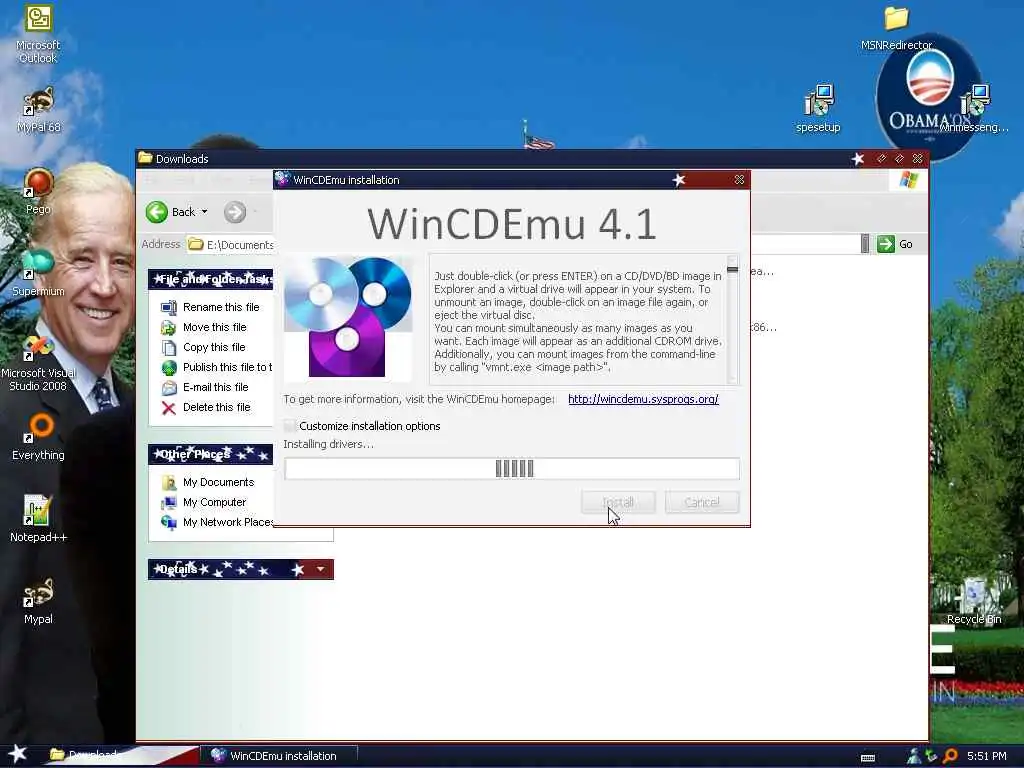The image size is (1024, 768).
Task: Switch to WinCDEmu installation taskbar button
Action: tap(277, 756)
